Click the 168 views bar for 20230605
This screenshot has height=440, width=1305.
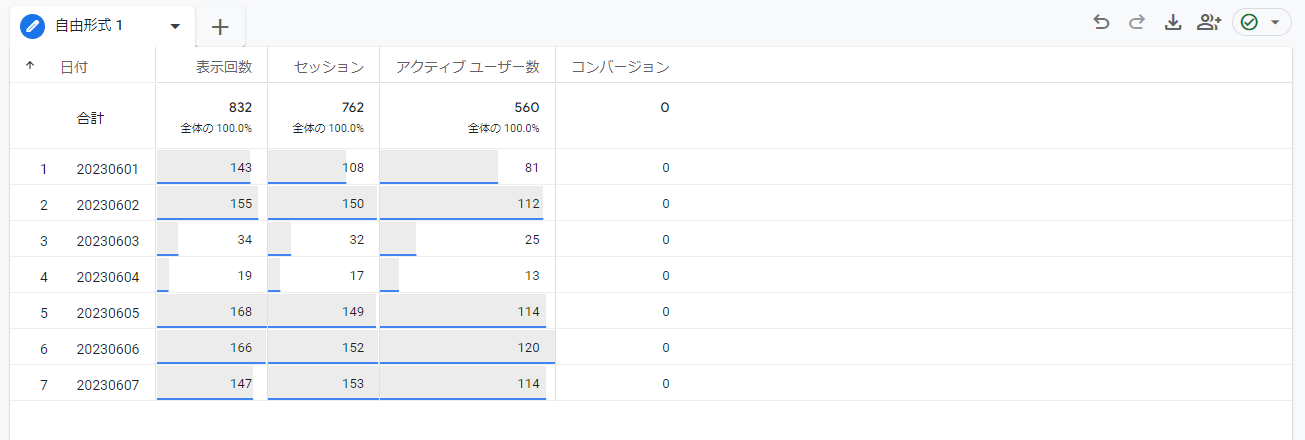pyautogui.click(x=212, y=311)
